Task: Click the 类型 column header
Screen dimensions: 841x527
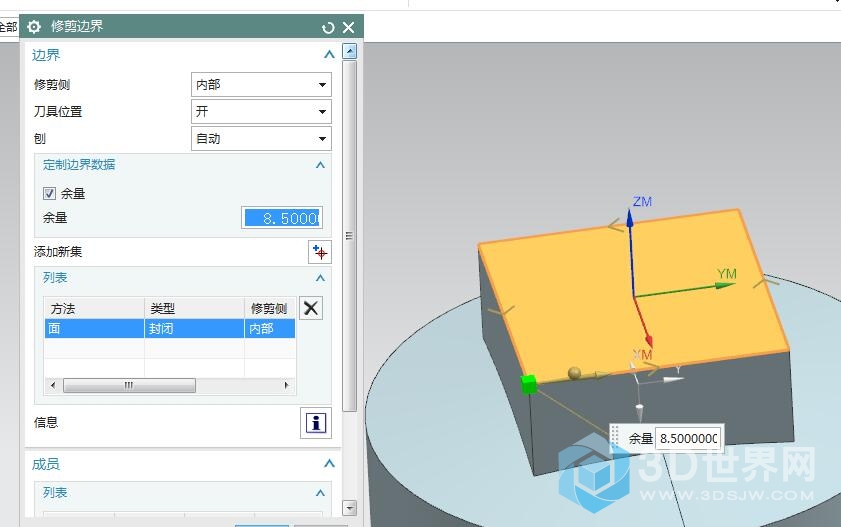Action: click(x=194, y=309)
